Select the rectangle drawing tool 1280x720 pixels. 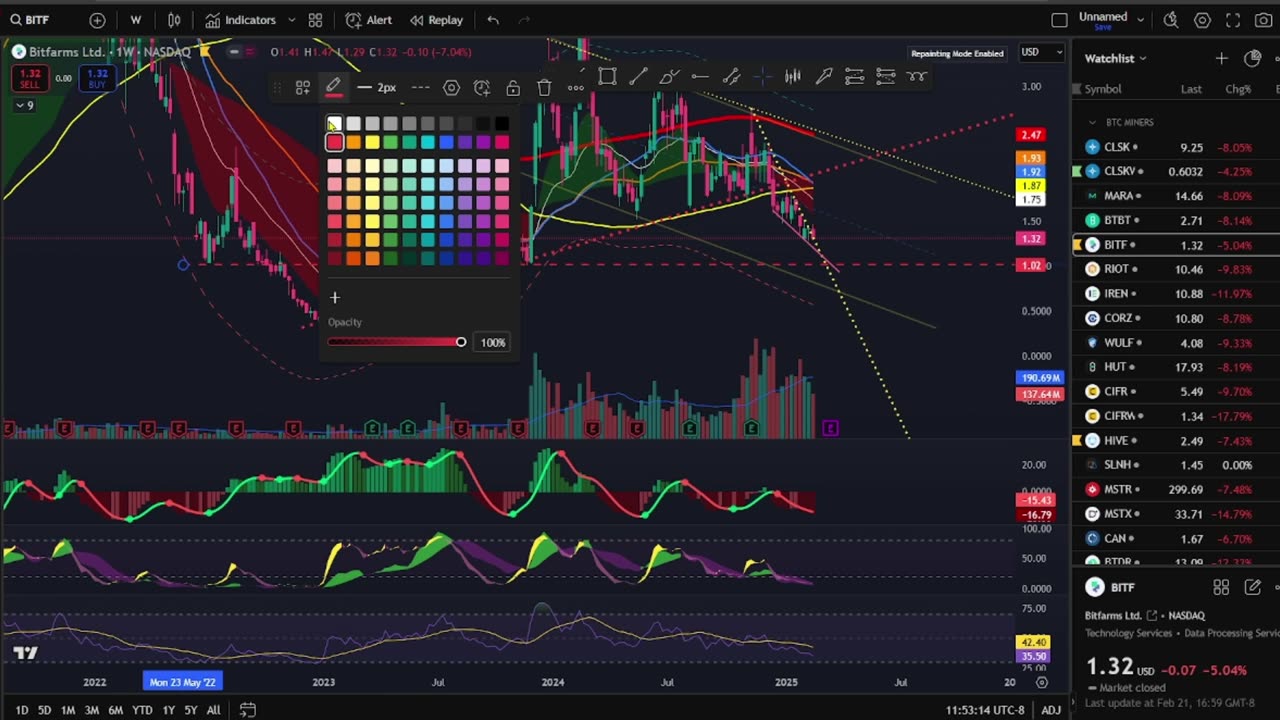tap(607, 77)
